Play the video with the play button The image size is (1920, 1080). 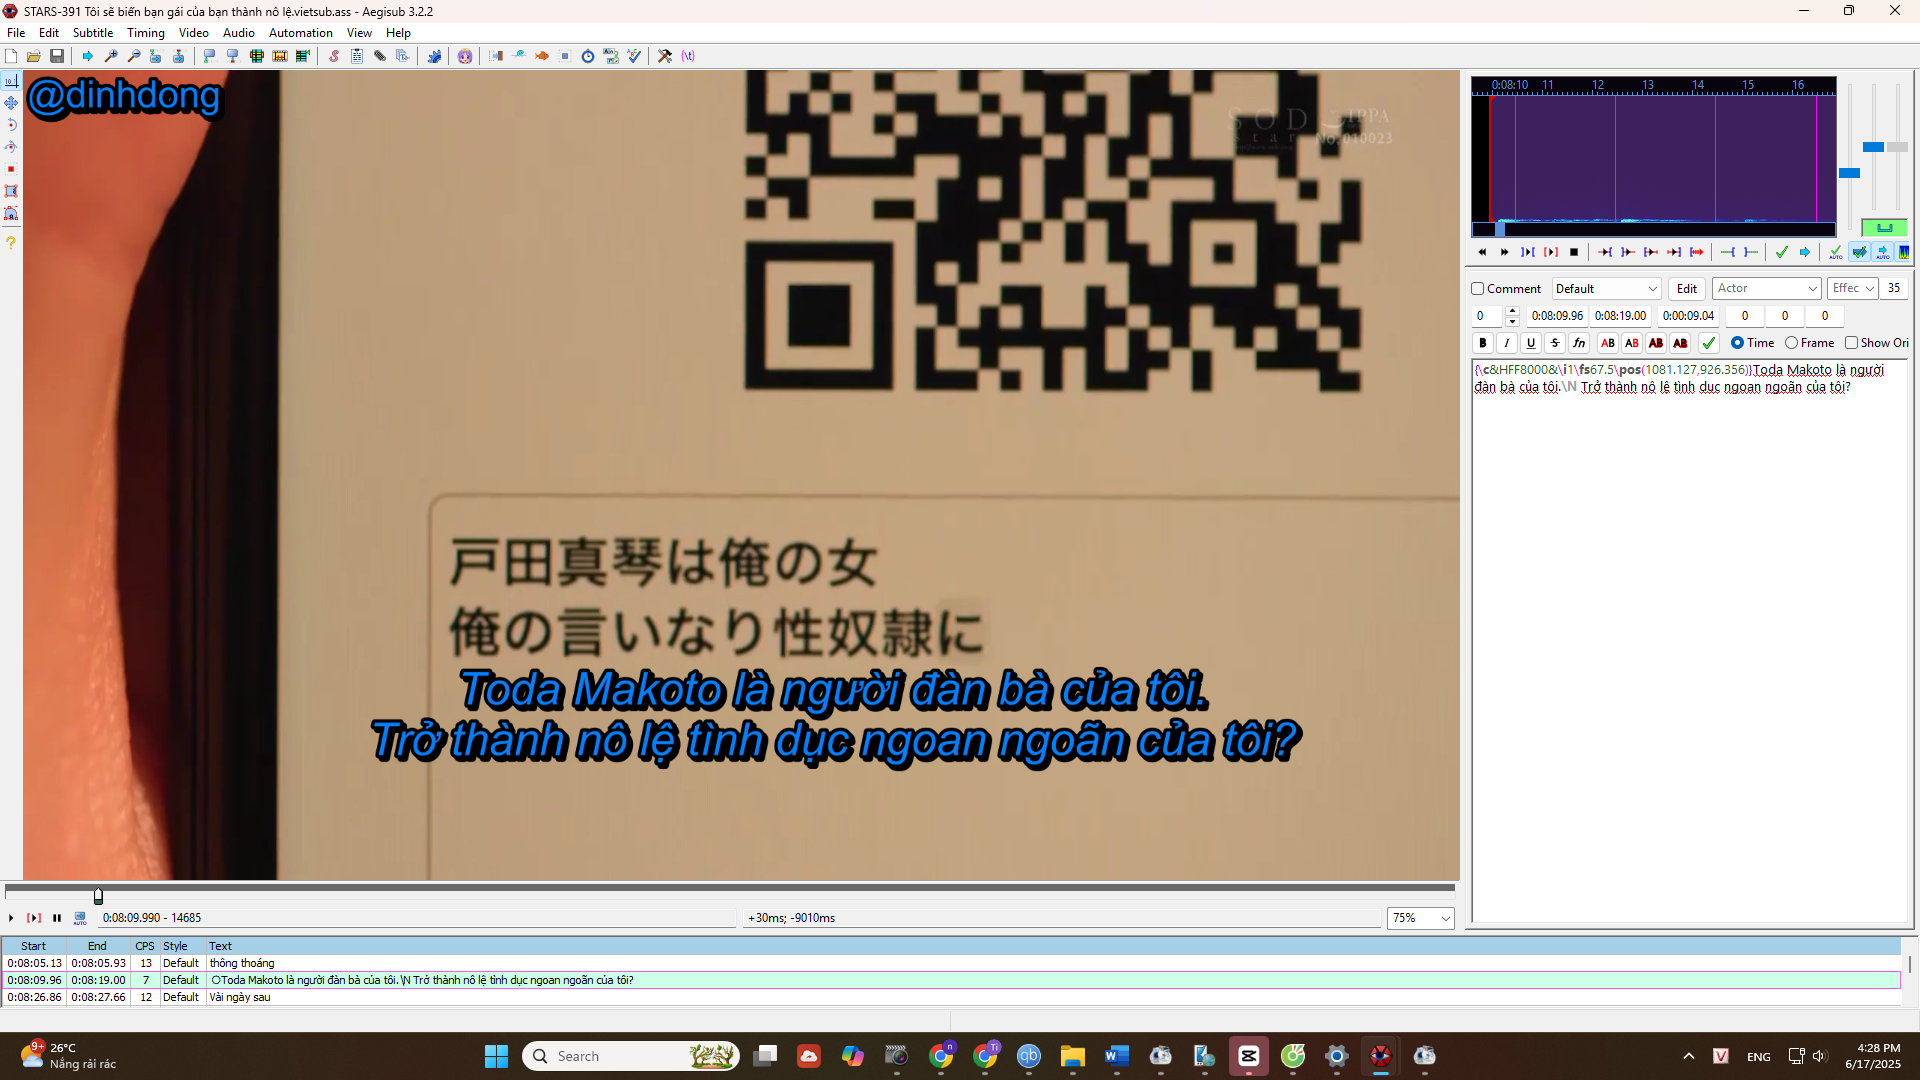[11, 918]
